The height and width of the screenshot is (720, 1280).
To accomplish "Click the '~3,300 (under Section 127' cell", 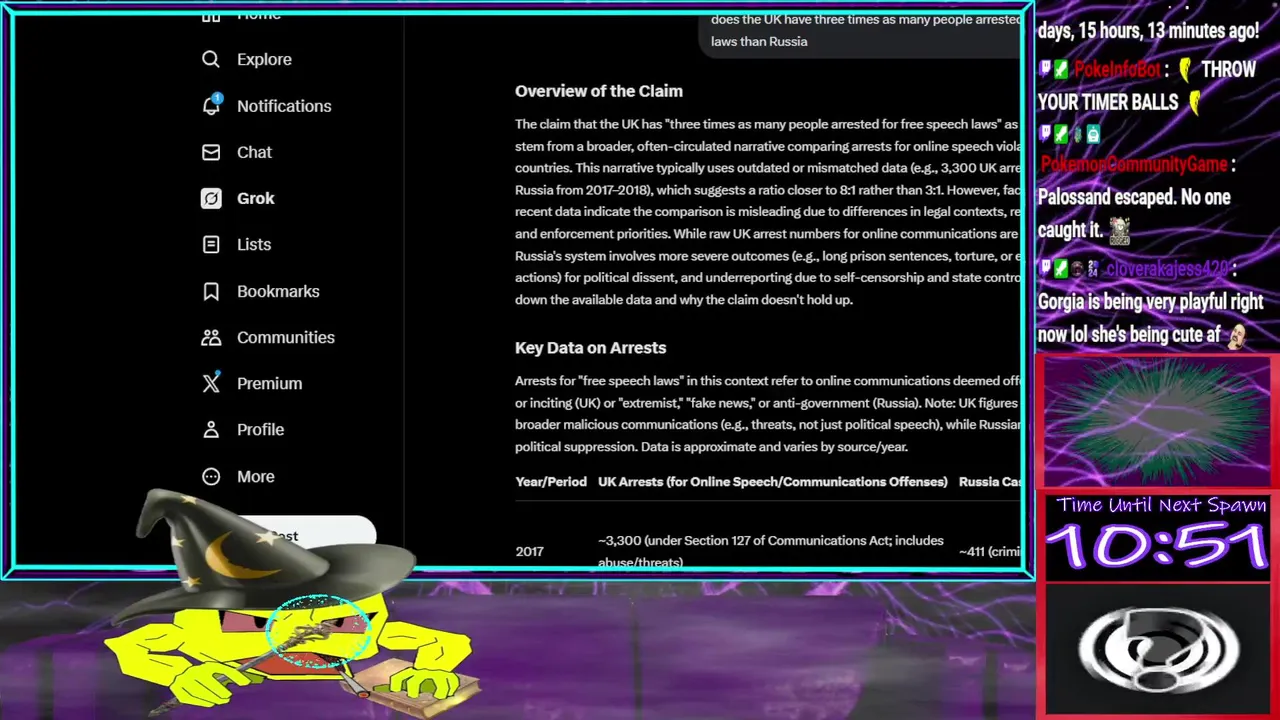I will (x=770, y=551).
